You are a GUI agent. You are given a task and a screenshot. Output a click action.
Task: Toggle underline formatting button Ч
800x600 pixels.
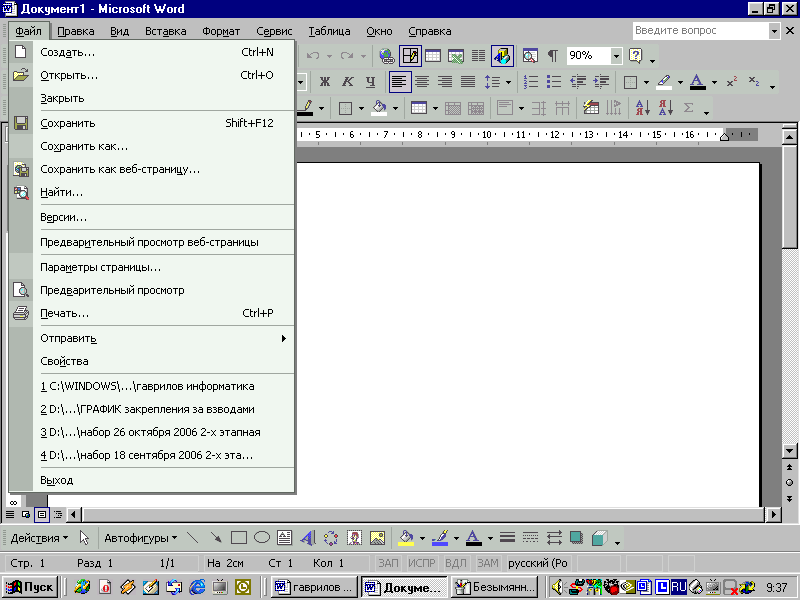tap(371, 82)
